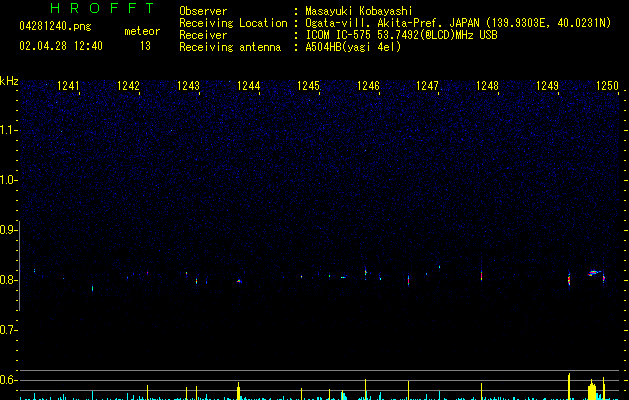The image size is (629, 400).
Task: Select the 1.0 frequency axis label
Action: coord(8,180)
